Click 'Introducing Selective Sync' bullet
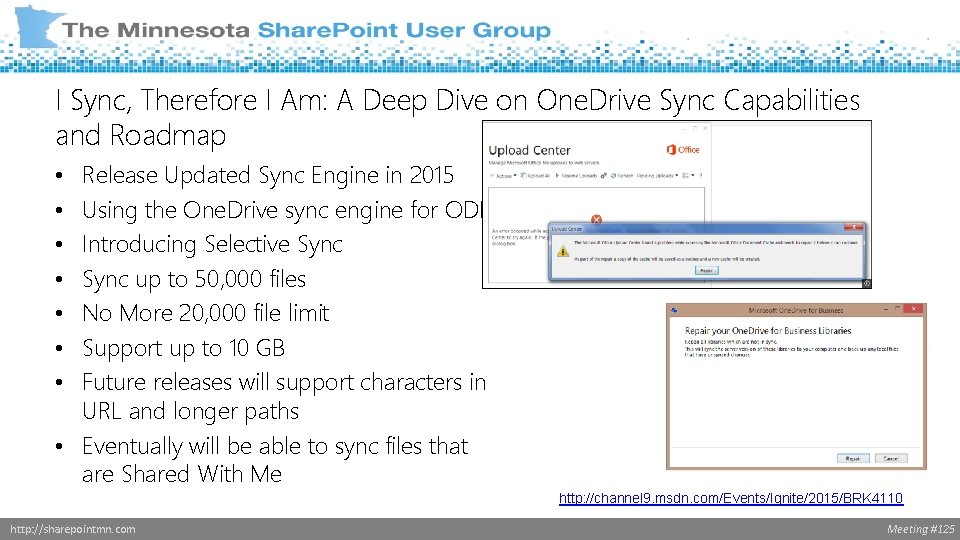960x540 pixels. pos(212,244)
